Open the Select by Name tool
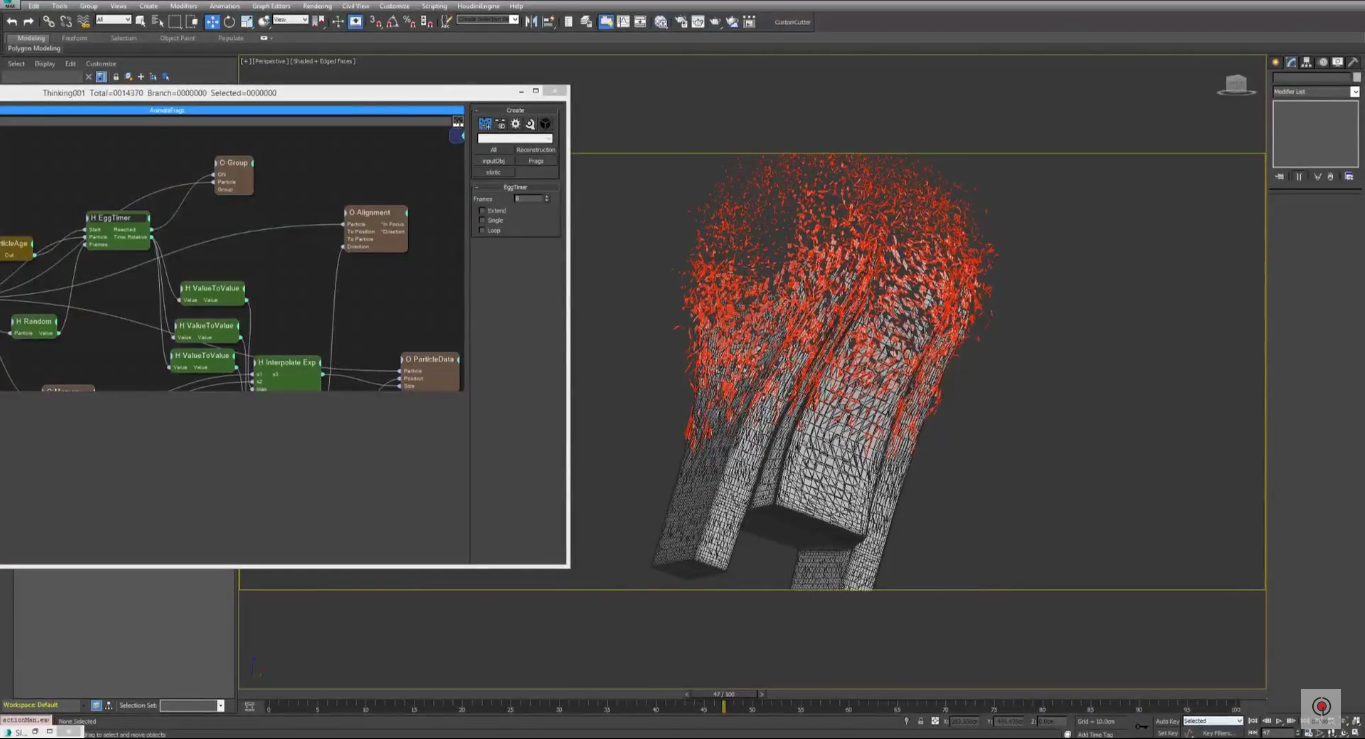 click(156, 21)
